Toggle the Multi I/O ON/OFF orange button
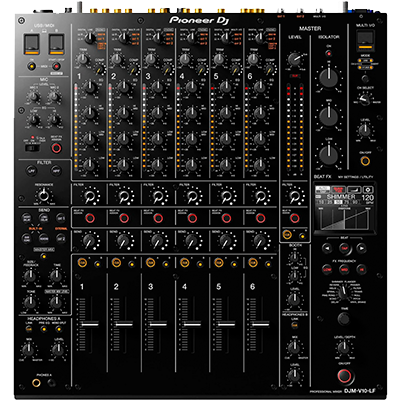Image resolution: width=400 pixels, height=400 pixels. tap(365, 161)
